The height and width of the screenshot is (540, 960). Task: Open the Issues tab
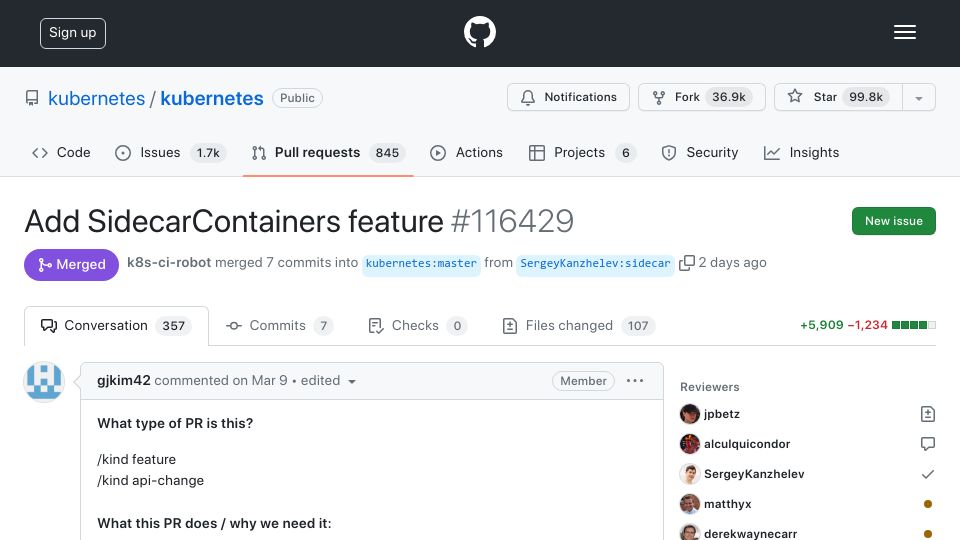pos(170,152)
